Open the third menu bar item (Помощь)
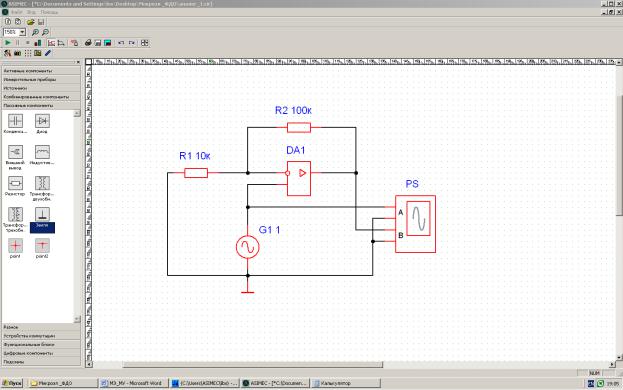Image resolution: width=623 pixels, height=390 pixels. pos(49,12)
